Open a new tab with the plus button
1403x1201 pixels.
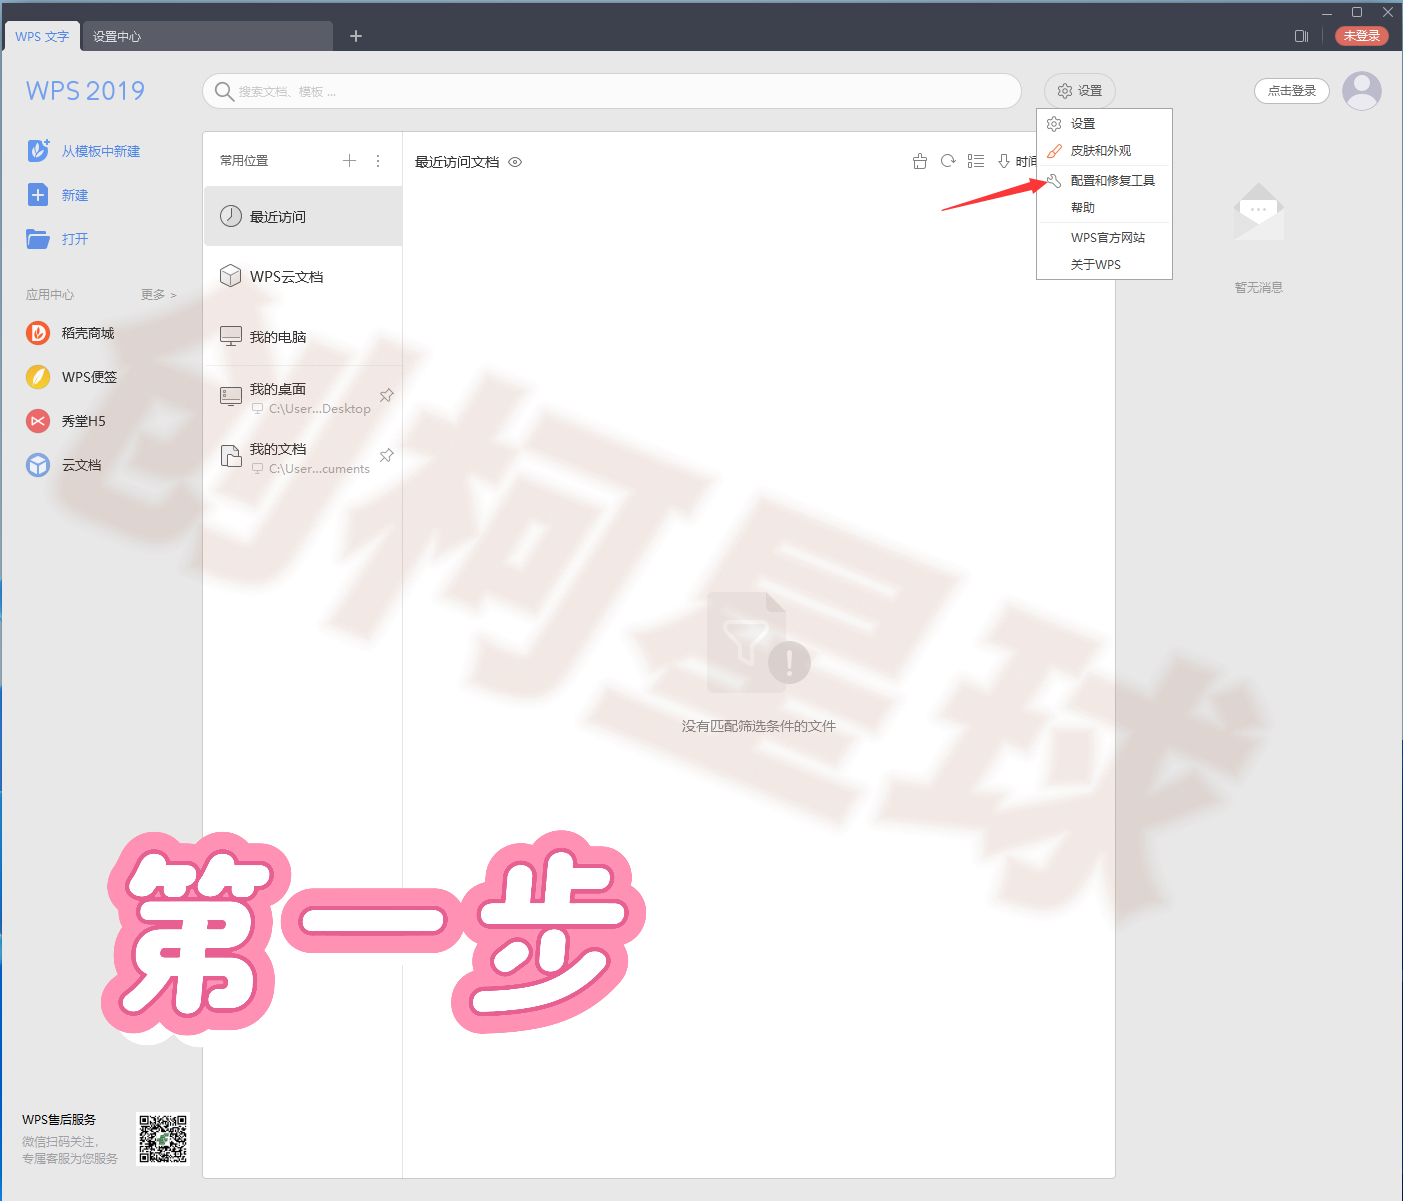tap(356, 36)
